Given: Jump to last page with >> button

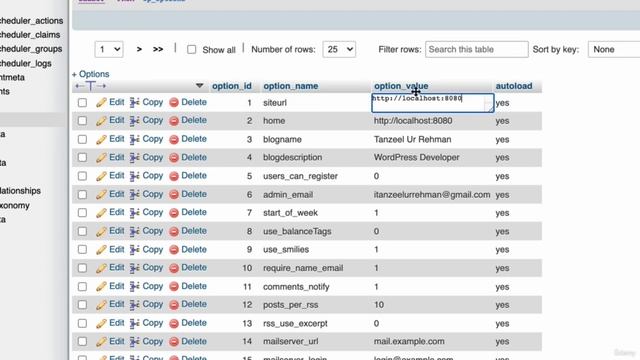Looking at the screenshot, I should coord(158,49).
